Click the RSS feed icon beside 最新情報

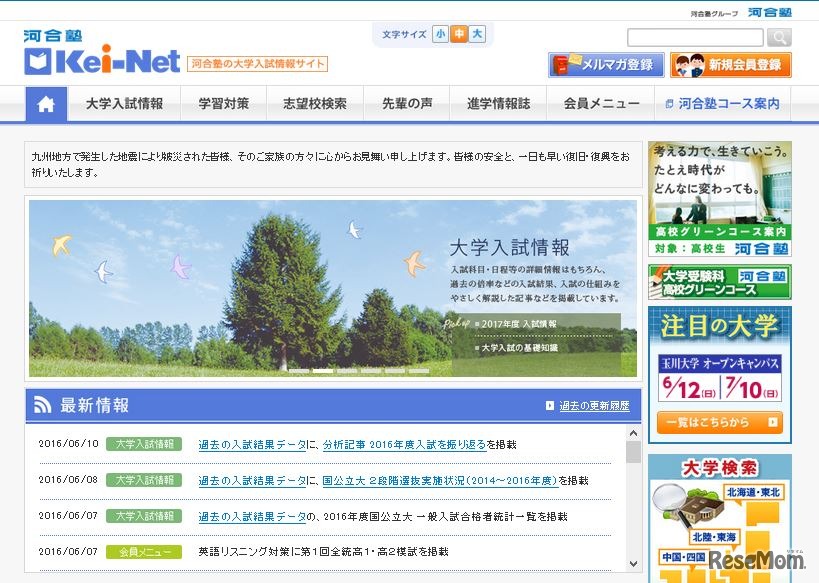(x=43, y=405)
